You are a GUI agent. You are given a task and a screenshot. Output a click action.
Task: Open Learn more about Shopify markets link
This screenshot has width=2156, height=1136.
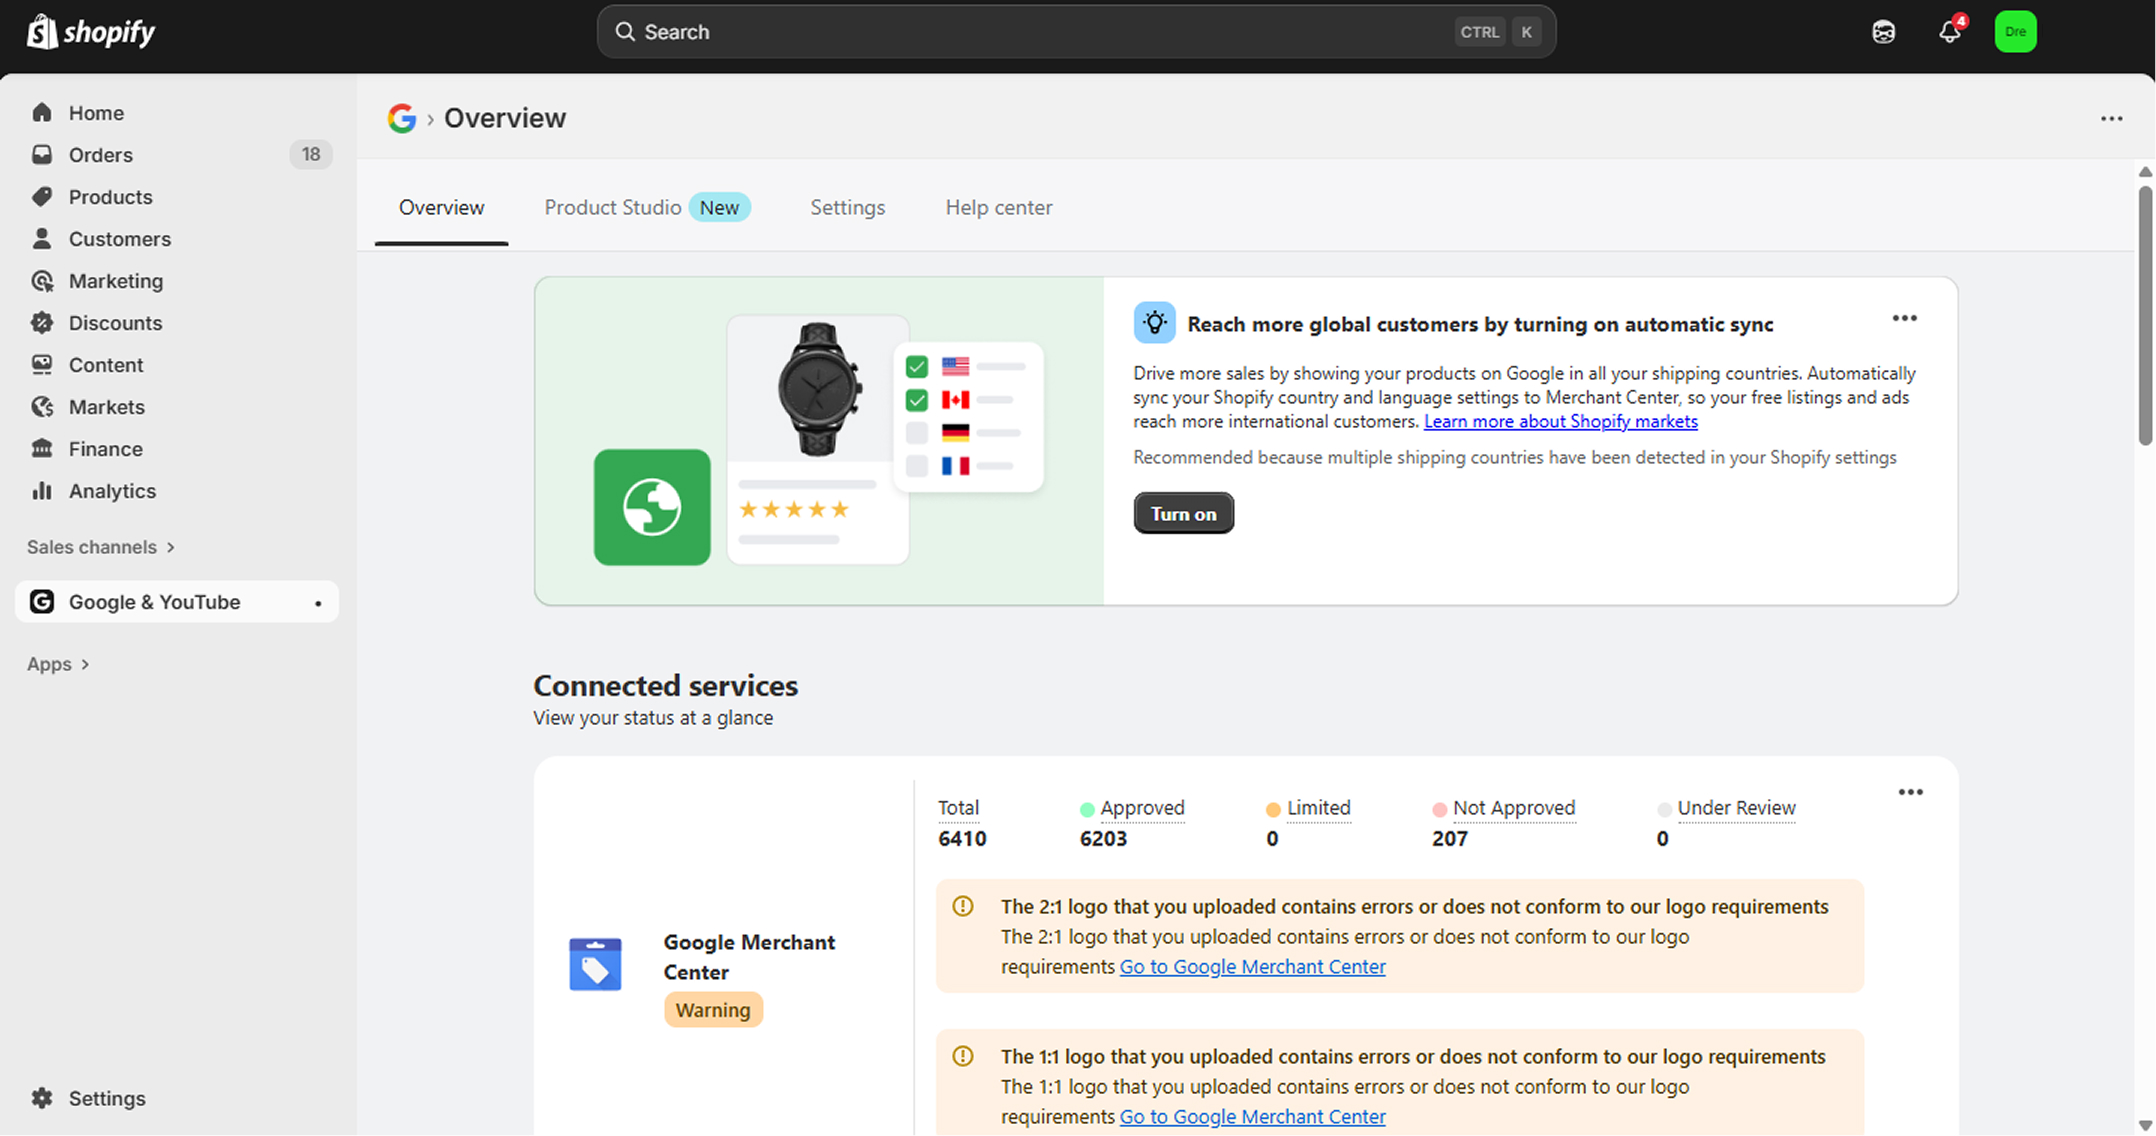click(1560, 421)
